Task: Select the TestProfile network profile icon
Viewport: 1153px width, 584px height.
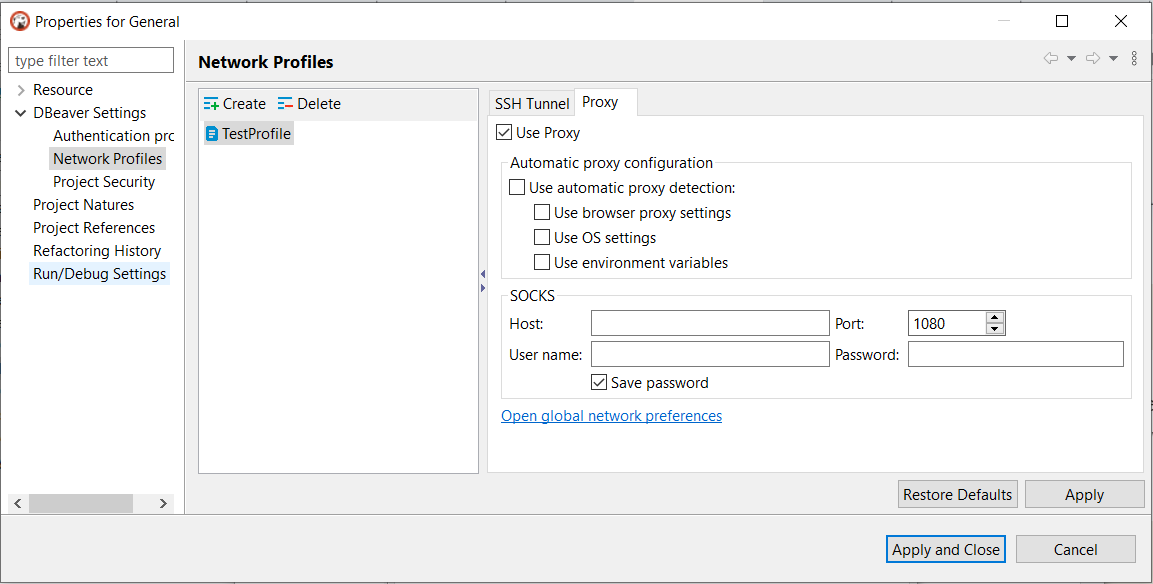Action: click(213, 132)
